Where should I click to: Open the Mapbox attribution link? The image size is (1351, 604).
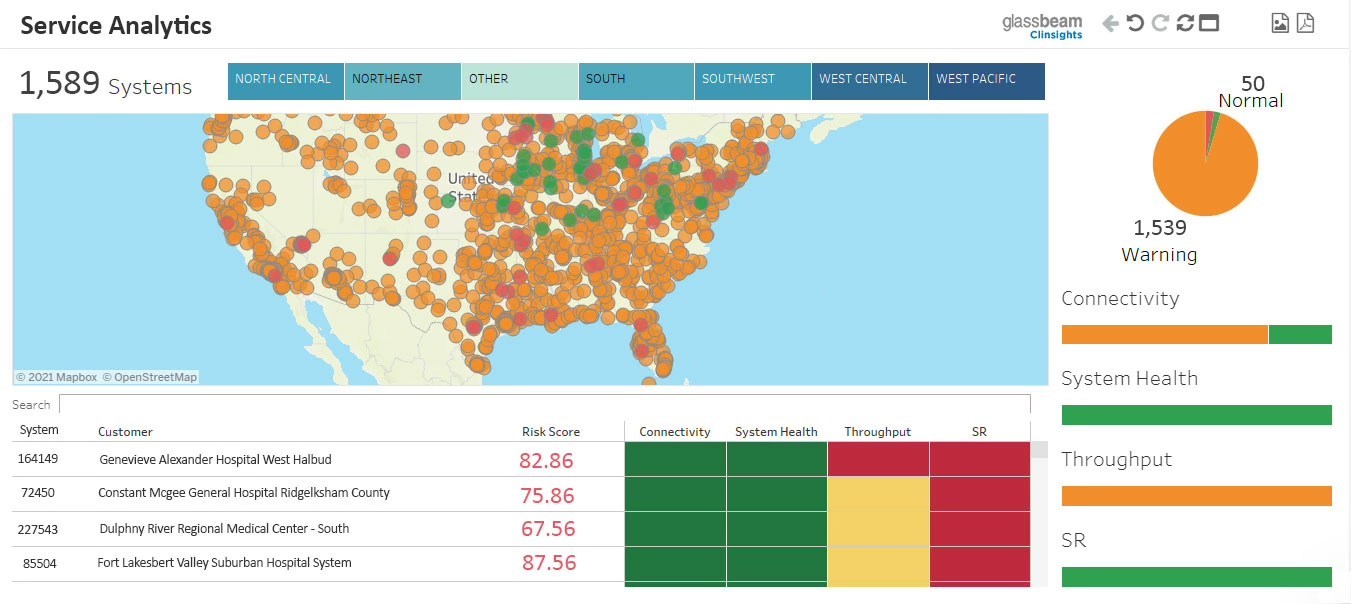(56, 377)
